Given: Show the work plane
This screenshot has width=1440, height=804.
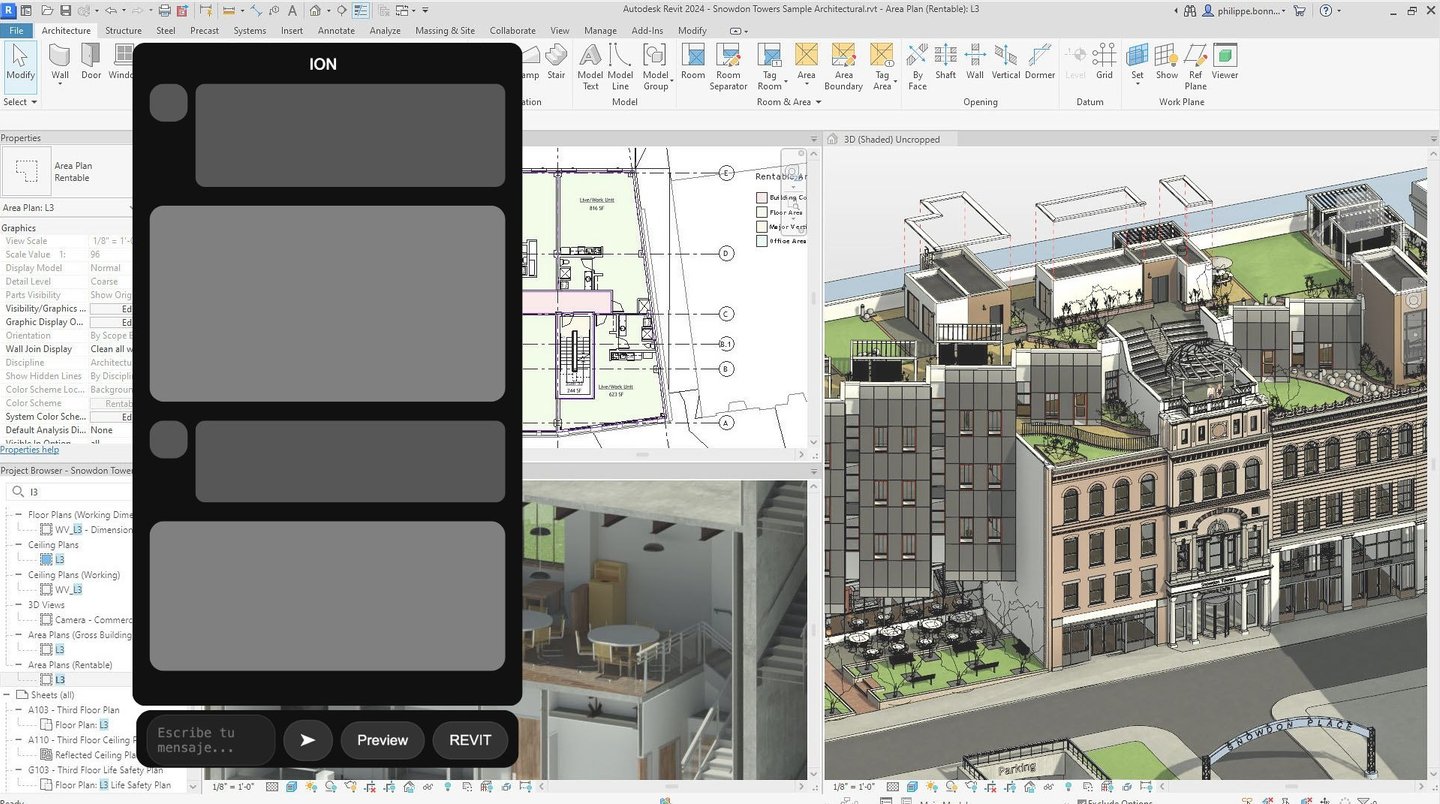Looking at the screenshot, I should pyautogui.click(x=1167, y=62).
